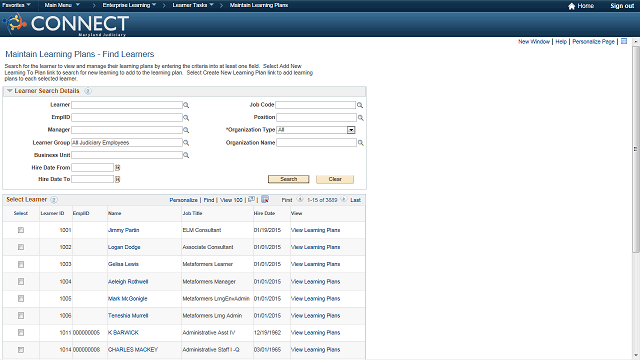
Task: Click the Learner input field
Action: [x=127, y=105]
